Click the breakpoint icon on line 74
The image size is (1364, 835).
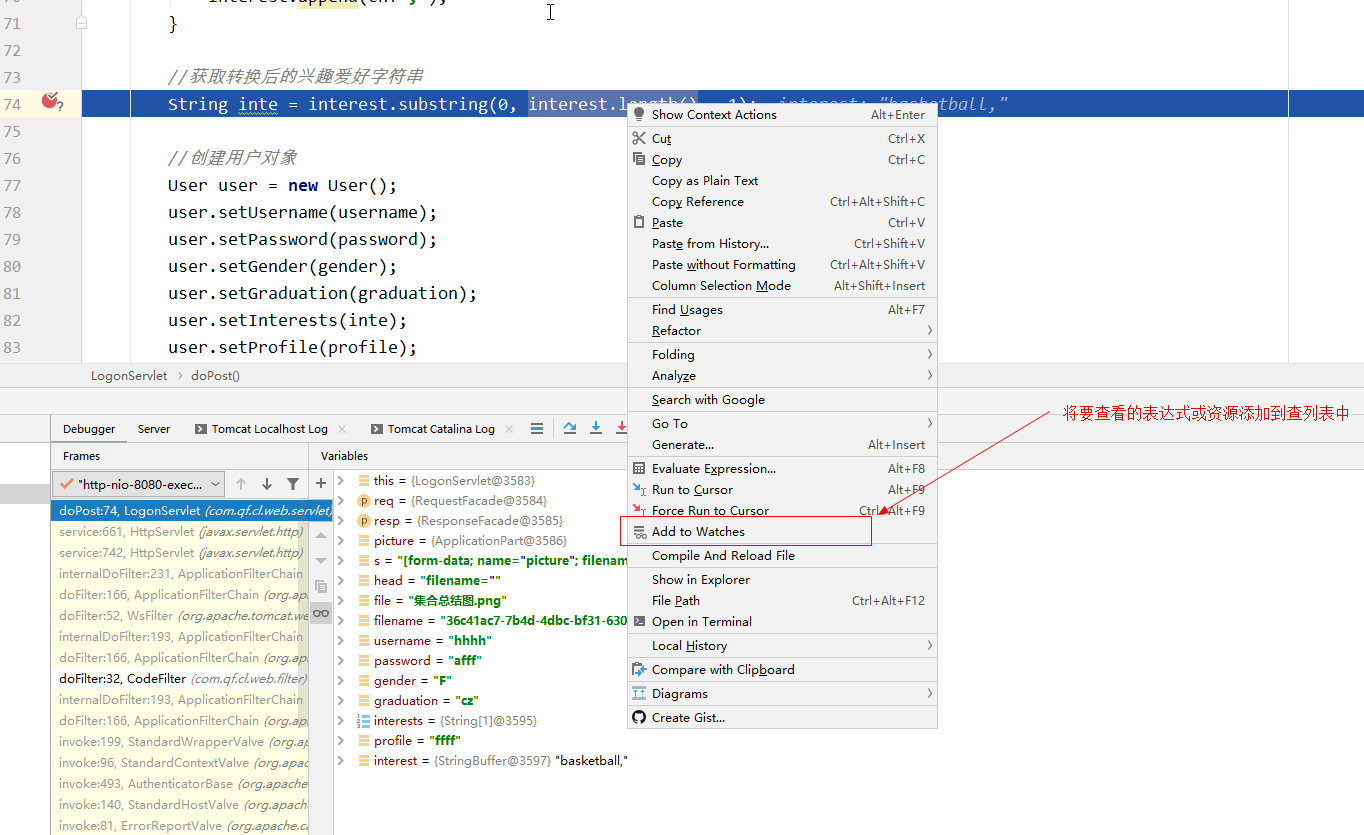51,101
